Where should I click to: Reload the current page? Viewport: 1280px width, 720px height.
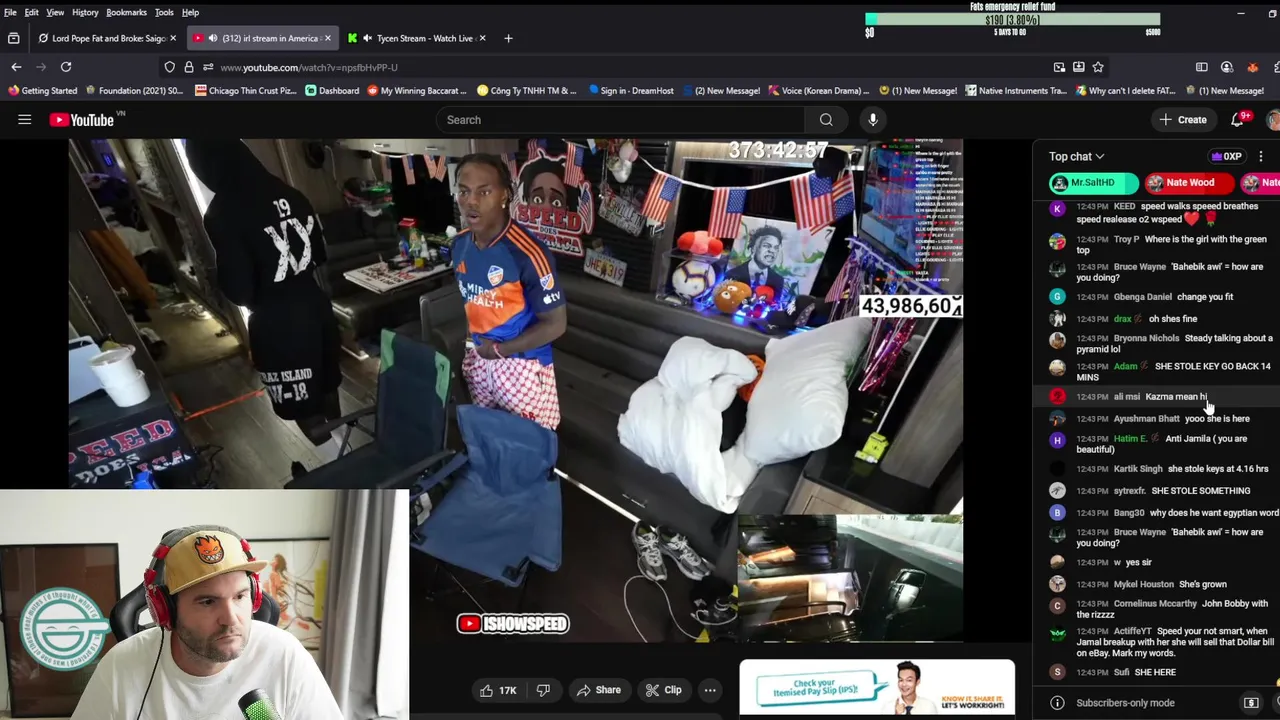(x=66, y=67)
